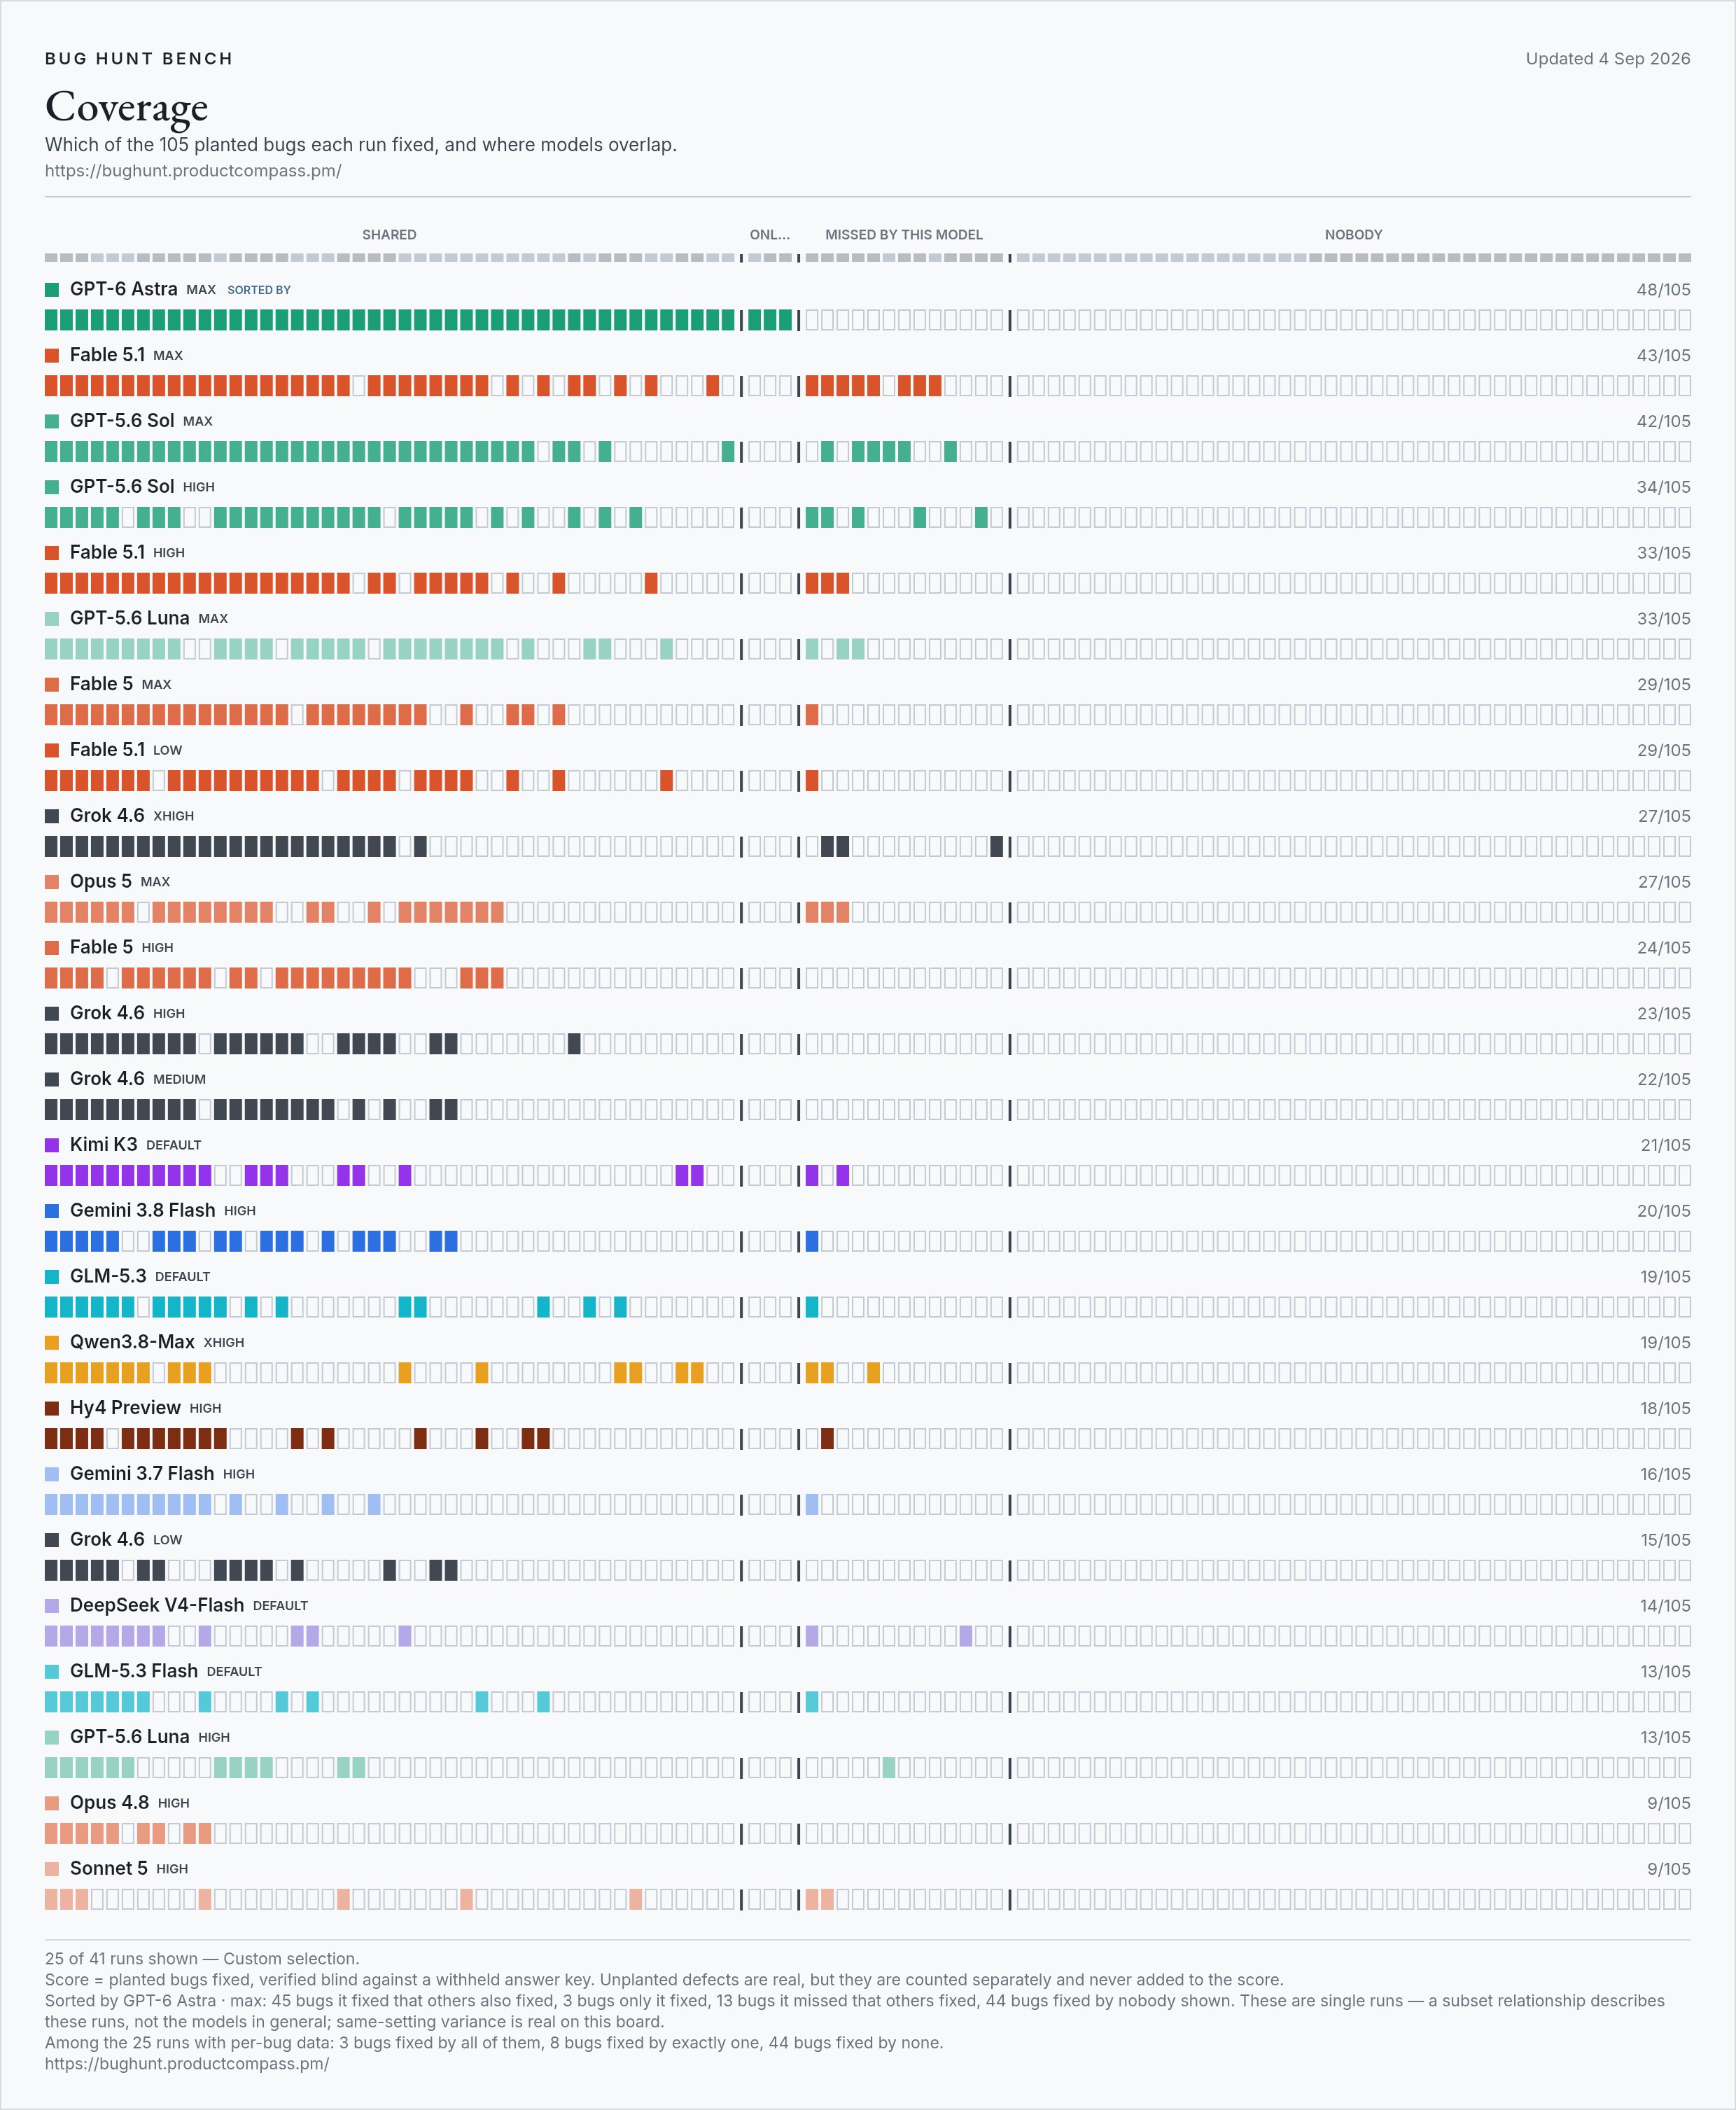Select the Sonnet 5 HIGH run label
This screenshot has width=1736, height=2110.
[129, 1869]
